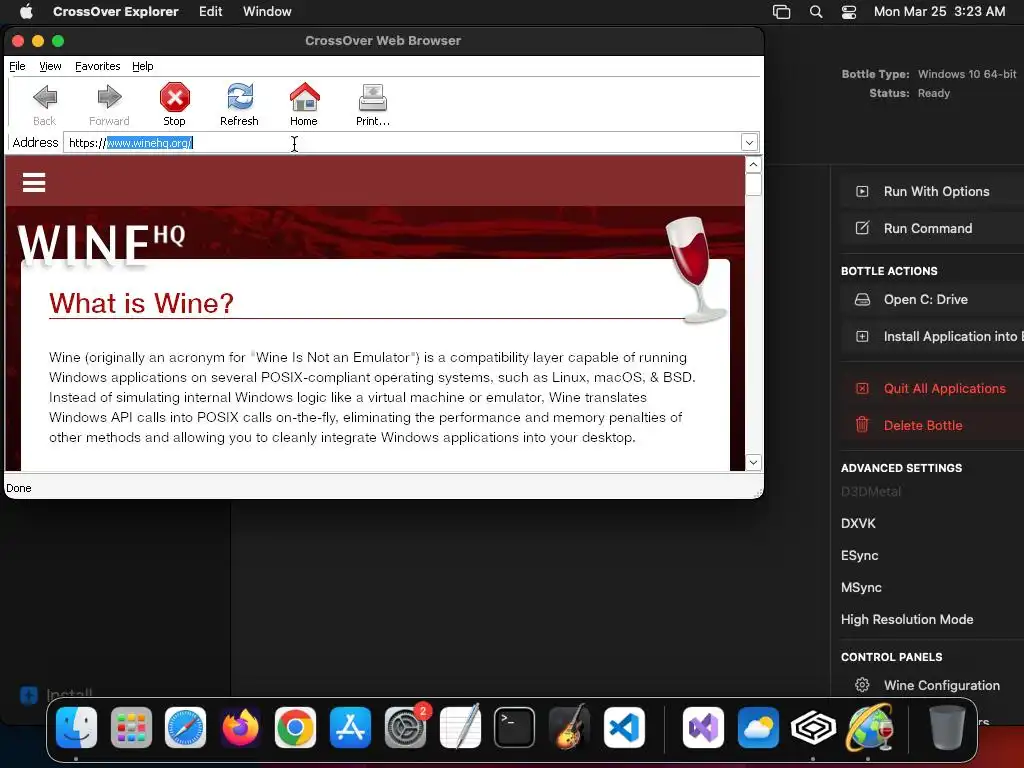Image resolution: width=1024 pixels, height=768 pixels.
Task: Expand the Address bar history dropdown
Action: coord(749,142)
